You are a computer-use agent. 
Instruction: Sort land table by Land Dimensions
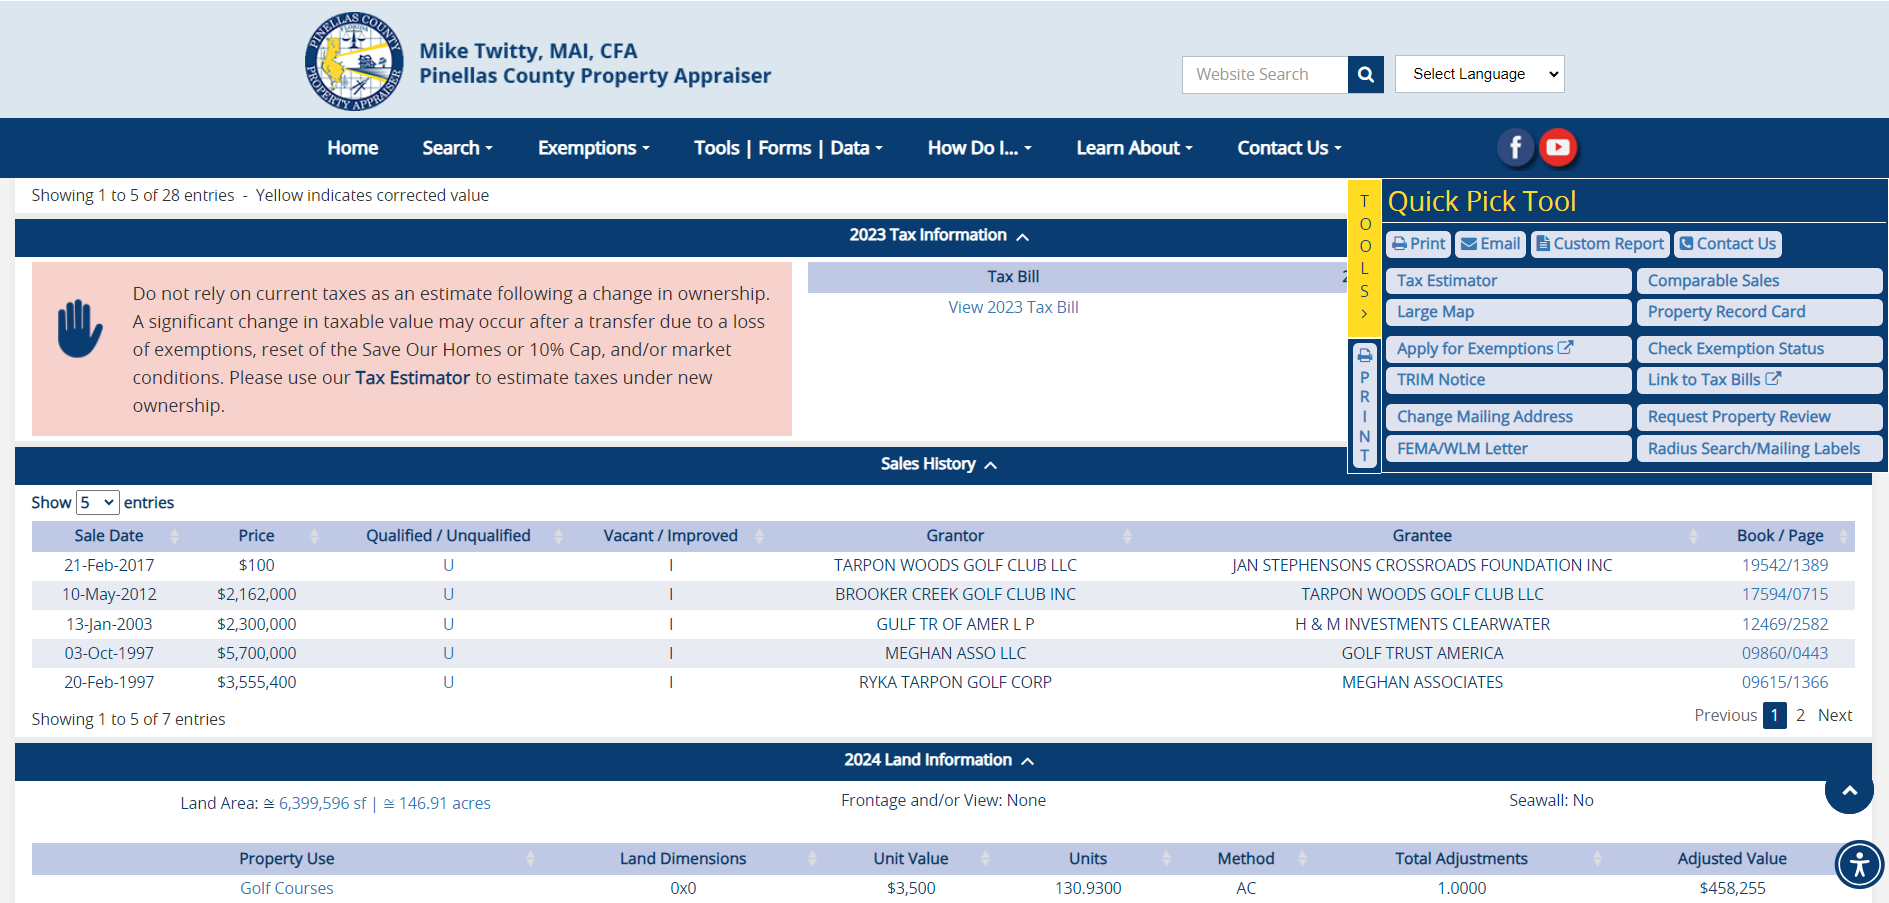coord(683,859)
